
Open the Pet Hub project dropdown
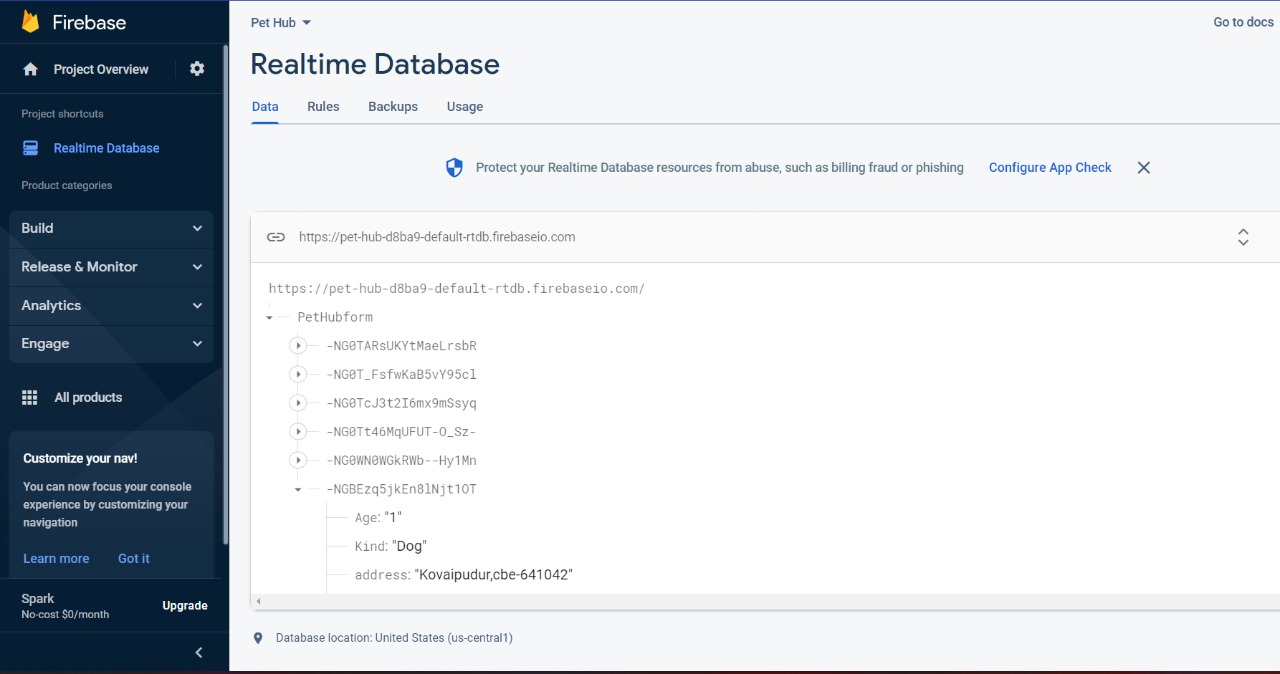281,22
